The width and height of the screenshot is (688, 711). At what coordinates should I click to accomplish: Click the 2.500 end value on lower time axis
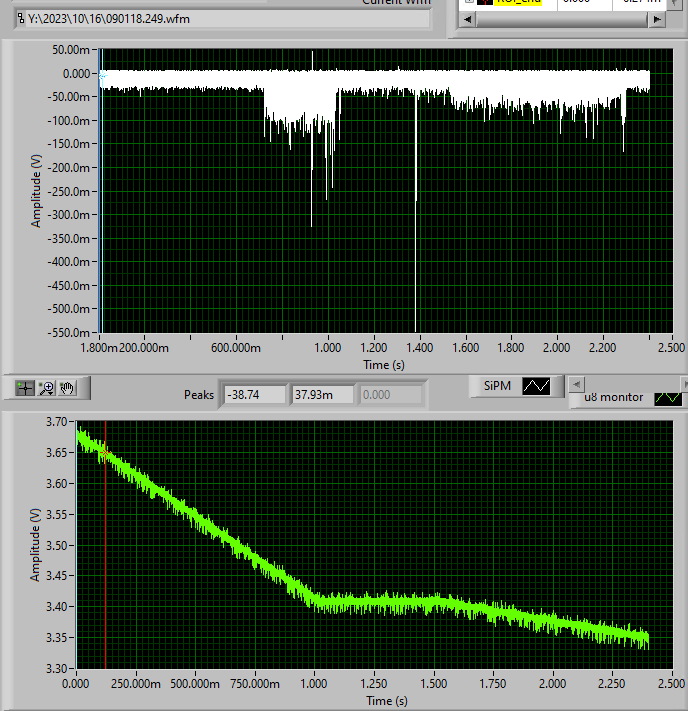(671, 683)
